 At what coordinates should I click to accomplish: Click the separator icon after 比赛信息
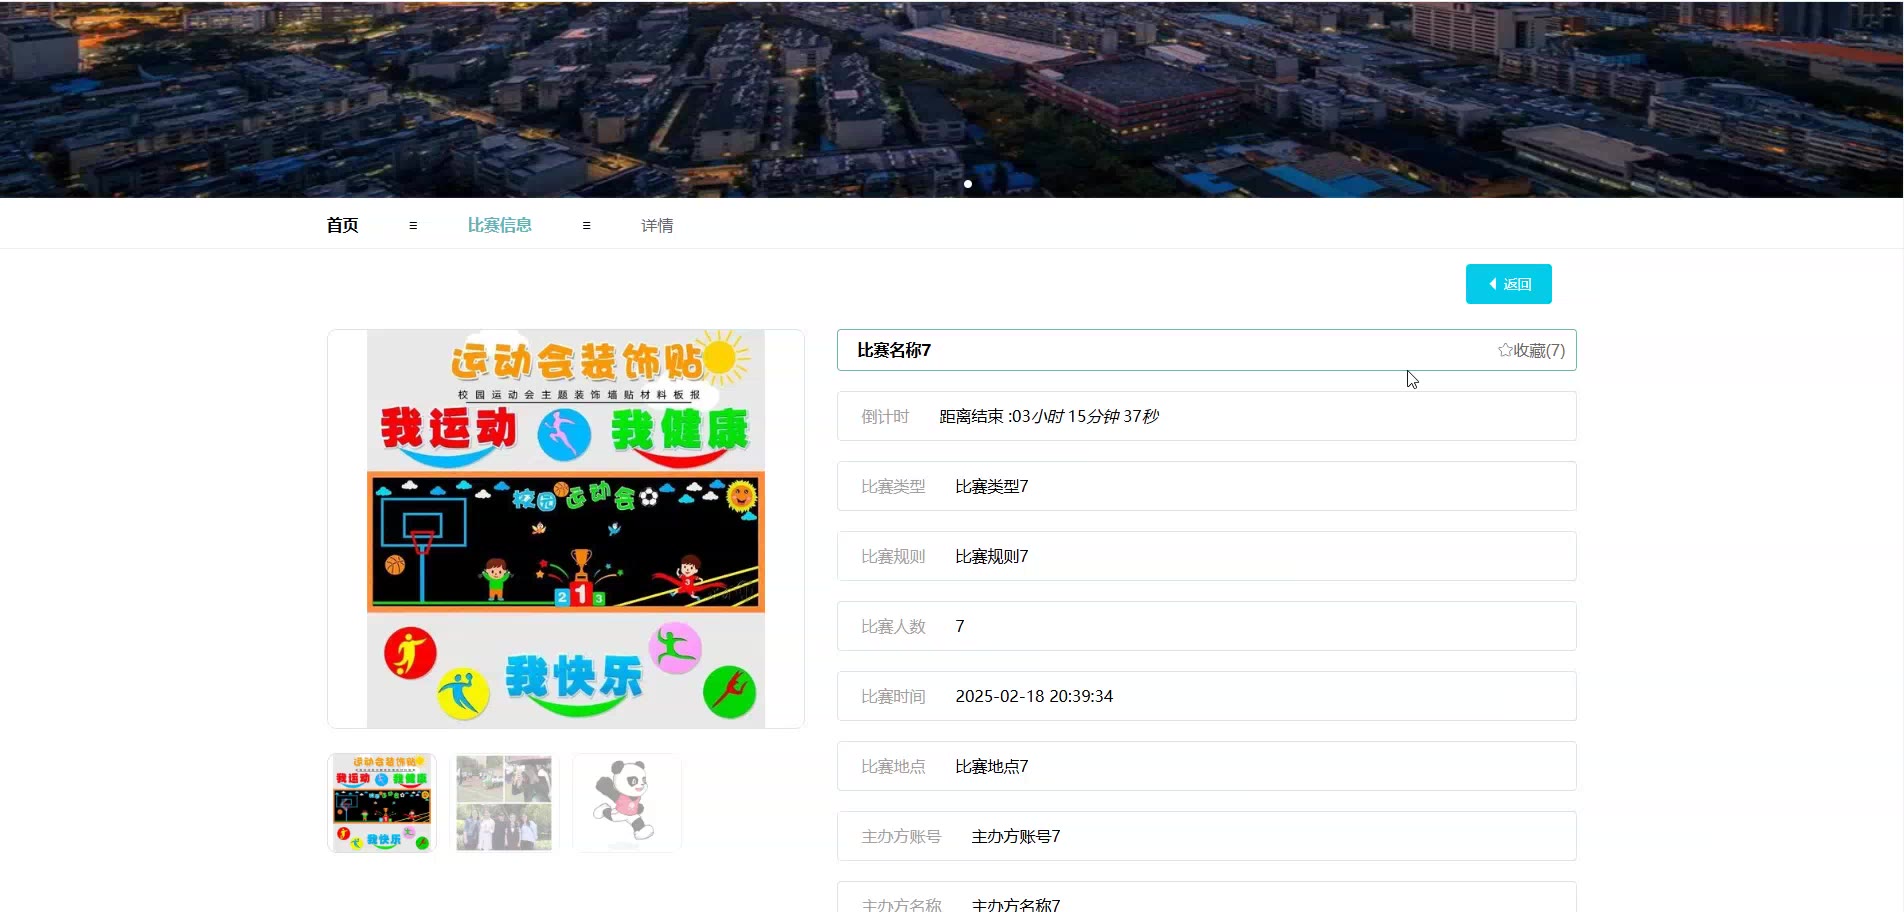pos(586,226)
